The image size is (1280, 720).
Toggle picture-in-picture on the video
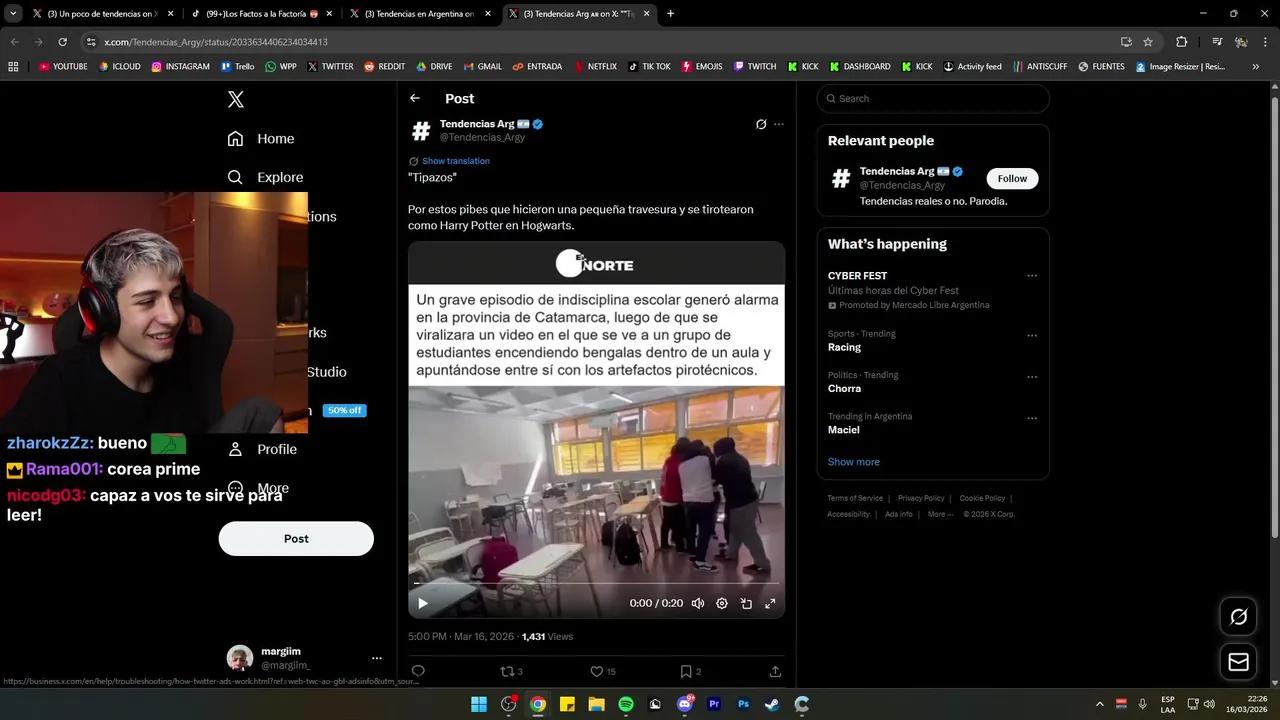click(x=746, y=603)
